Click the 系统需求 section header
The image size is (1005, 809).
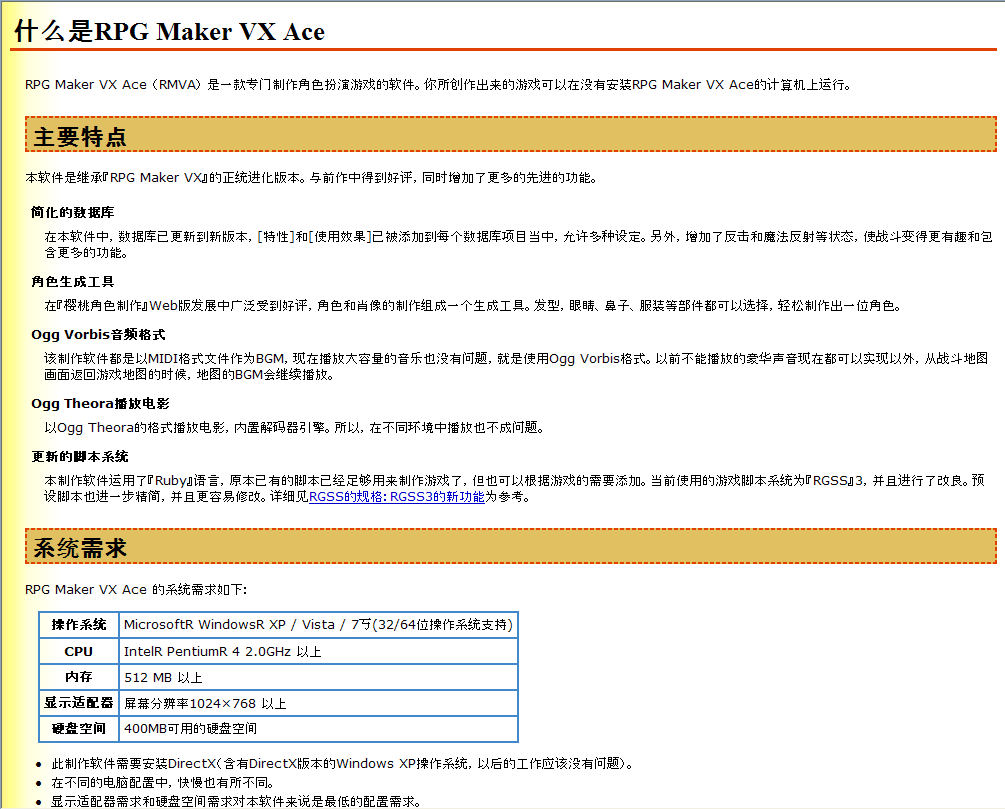click(x=511, y=546)
